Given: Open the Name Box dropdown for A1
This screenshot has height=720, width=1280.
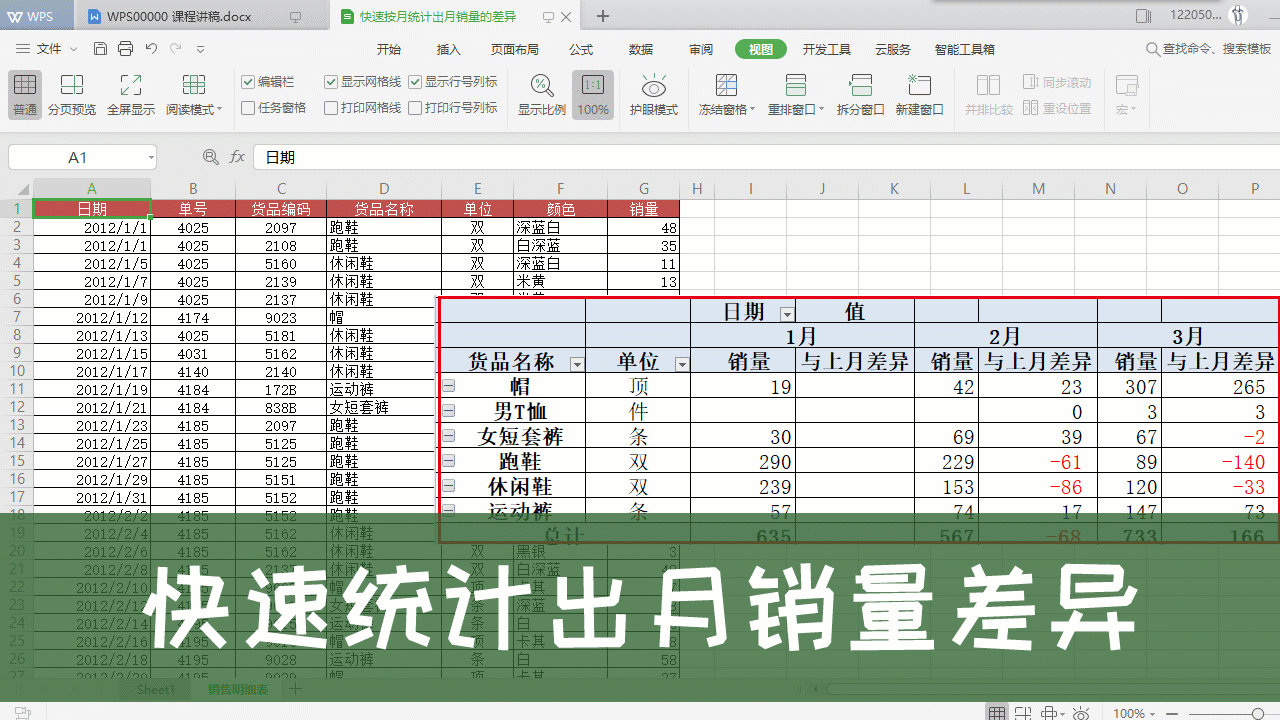Looking at the screenshot, I should (150, 158).
